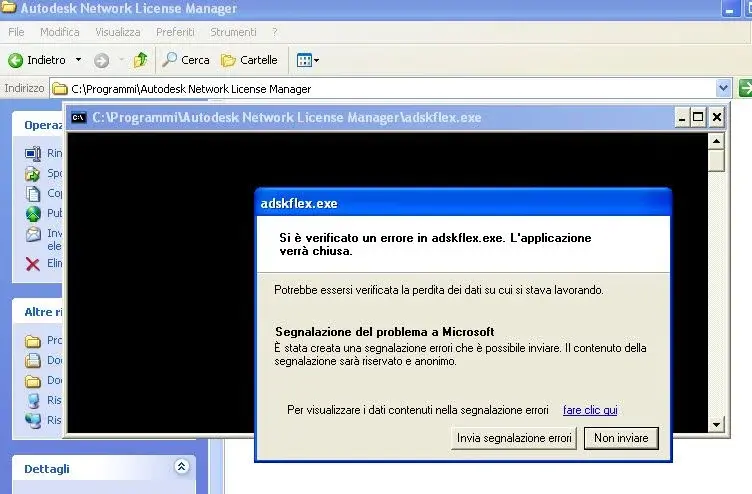Open the Strumenti menu

tap(233, 32)
